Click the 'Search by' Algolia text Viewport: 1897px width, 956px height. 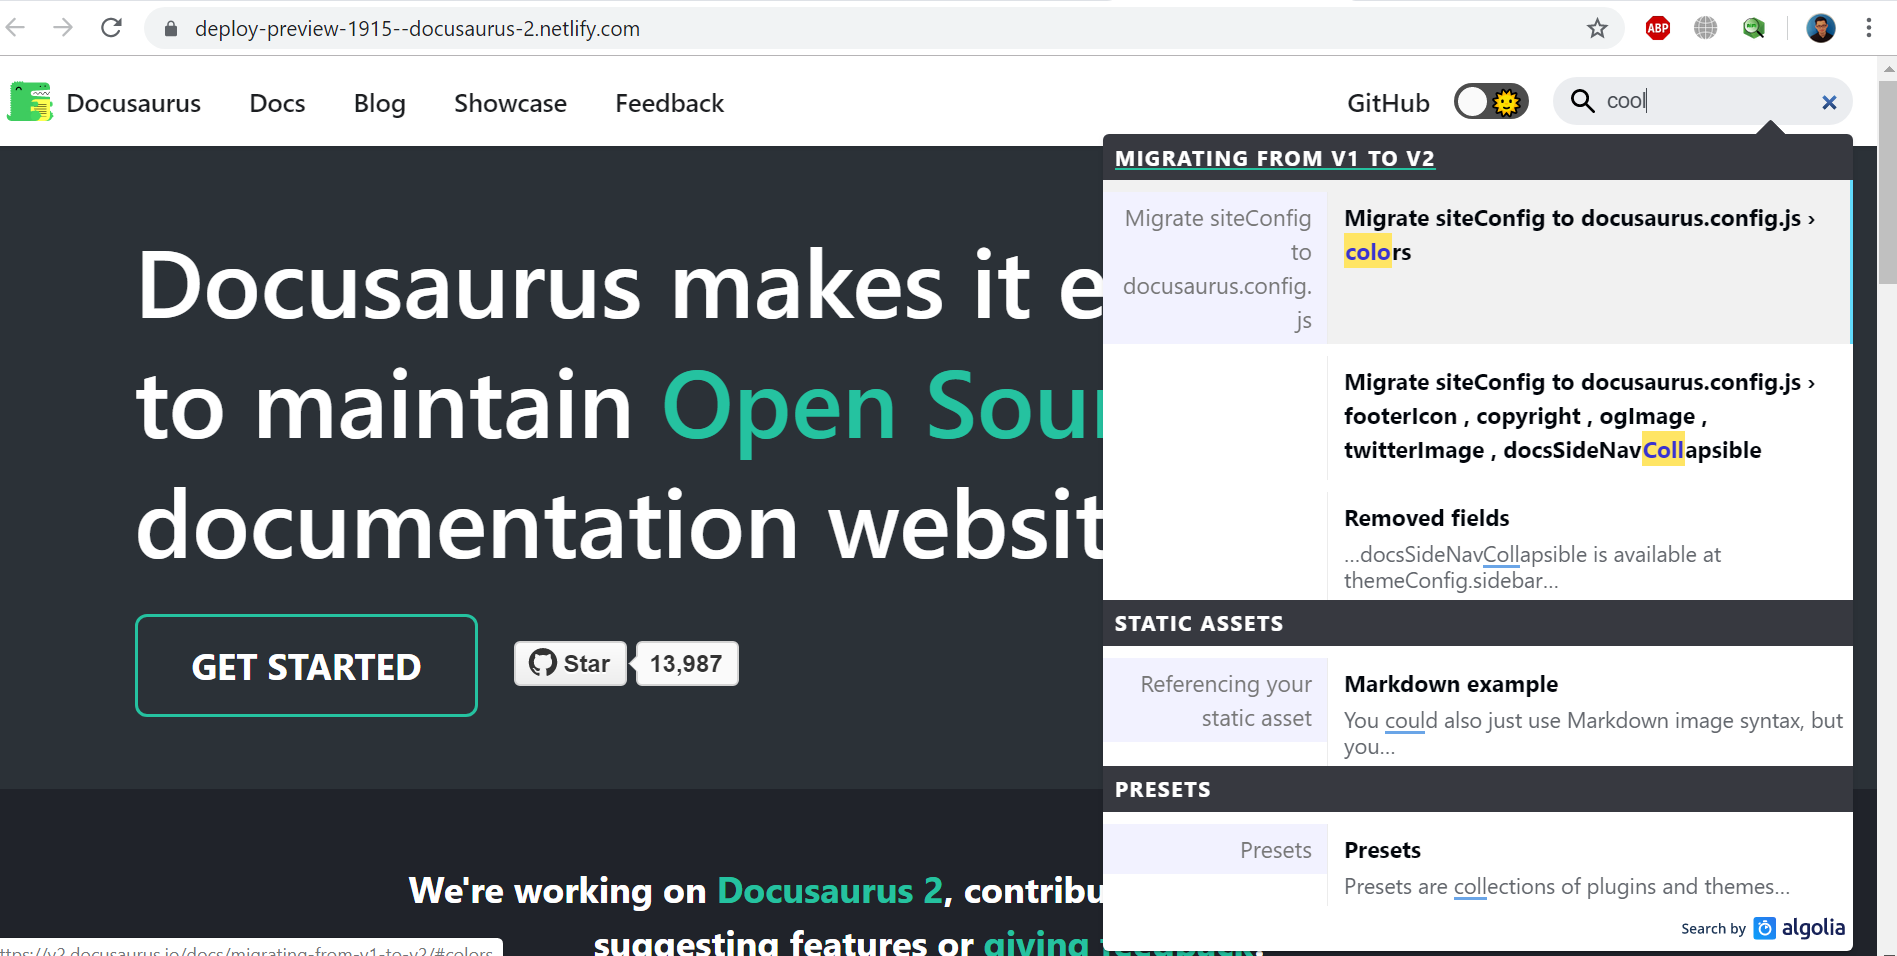(1713, 929)
